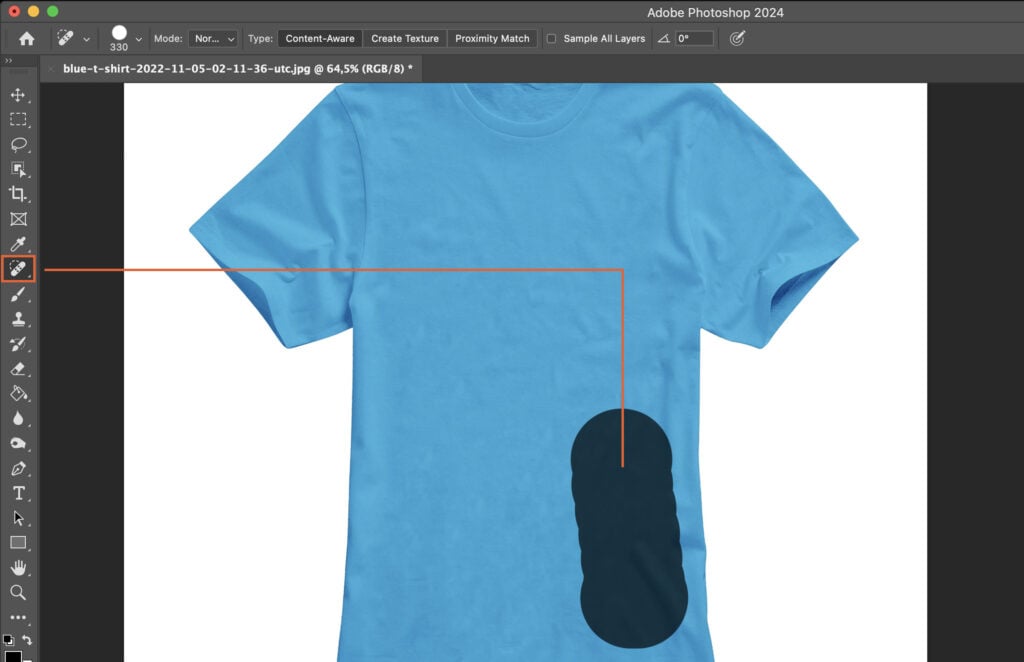Click the Content-Aware button
1024x662 pixels.
coord(319,38)
